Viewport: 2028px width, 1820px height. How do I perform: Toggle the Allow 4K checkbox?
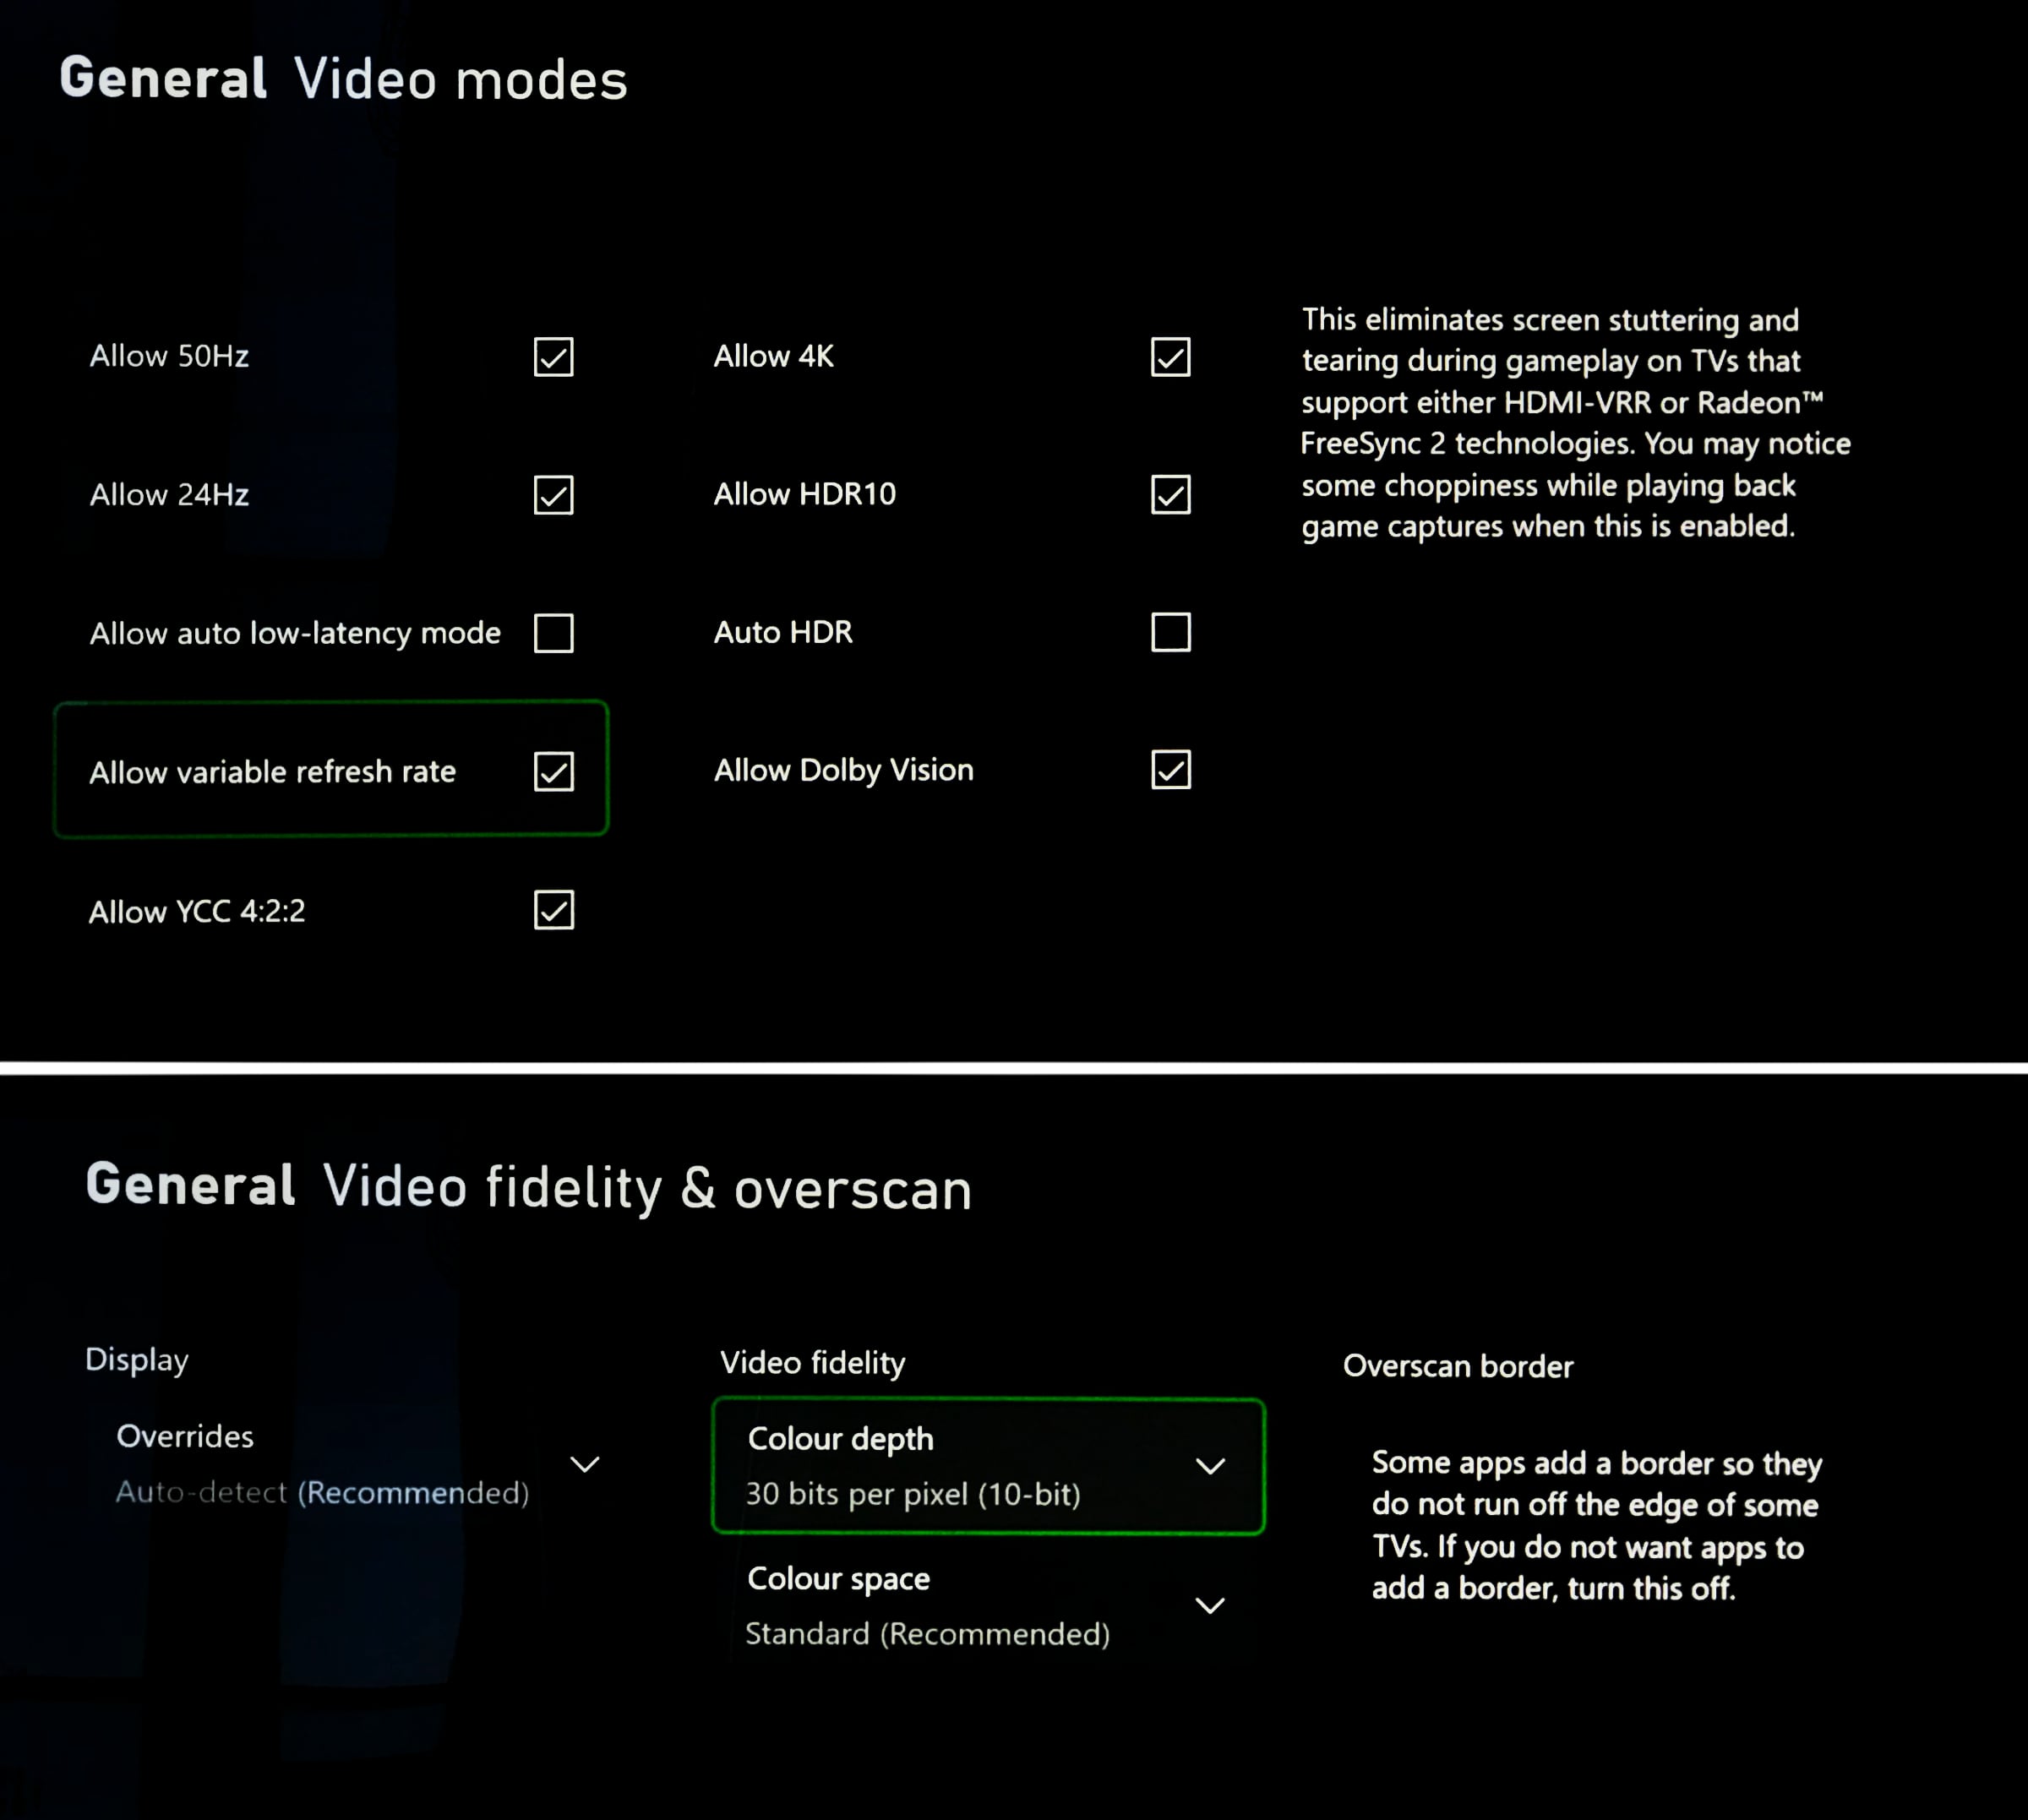tap(1170, 357)
